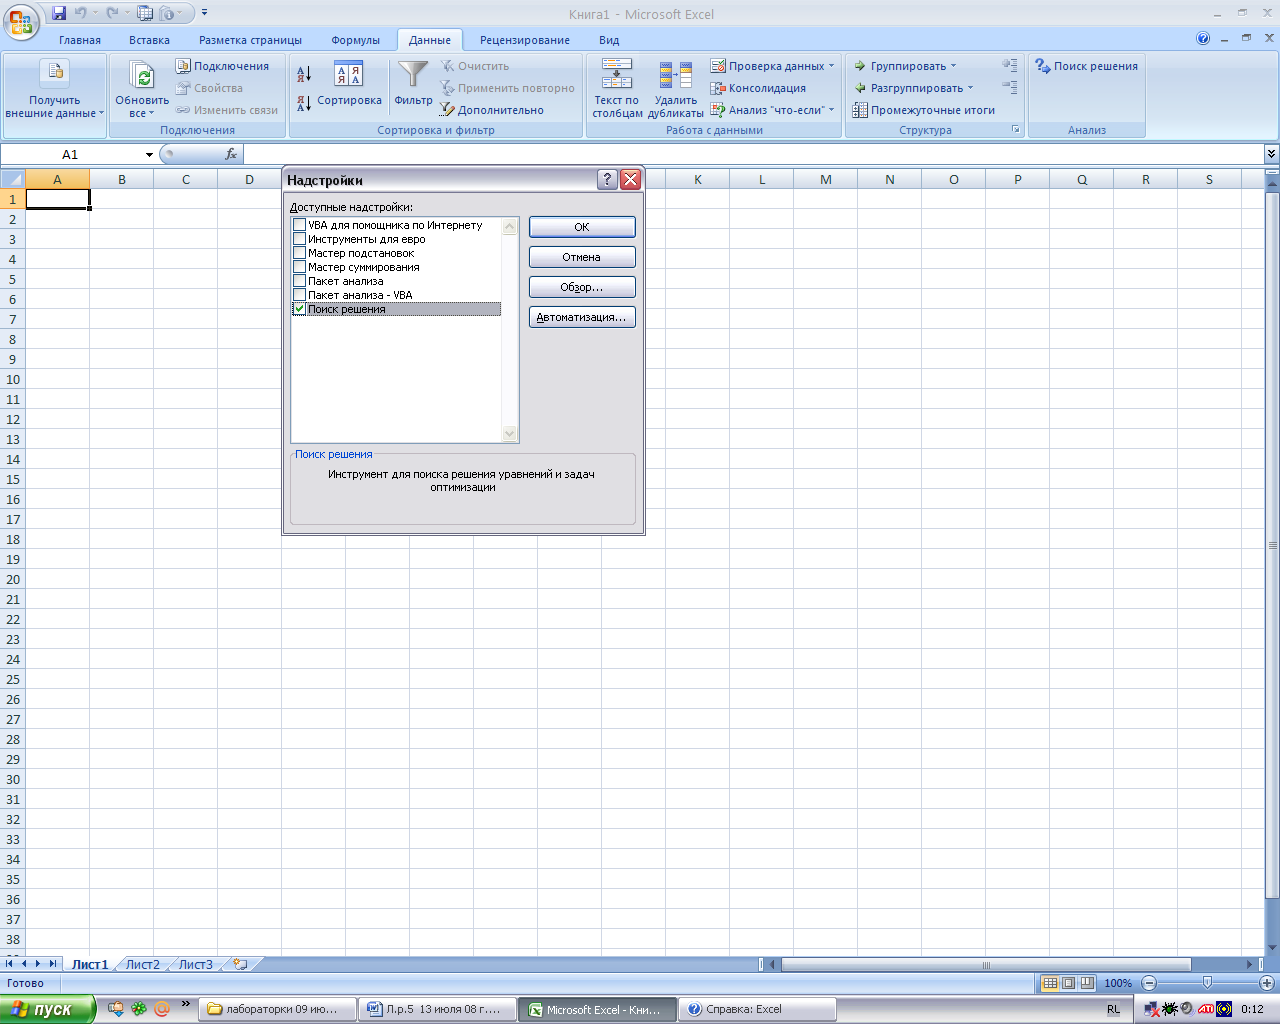1280x1024 pixels.
Task: Check Инструменты для евро add-in
Action: pyautogui.click(x=299, y=239)
